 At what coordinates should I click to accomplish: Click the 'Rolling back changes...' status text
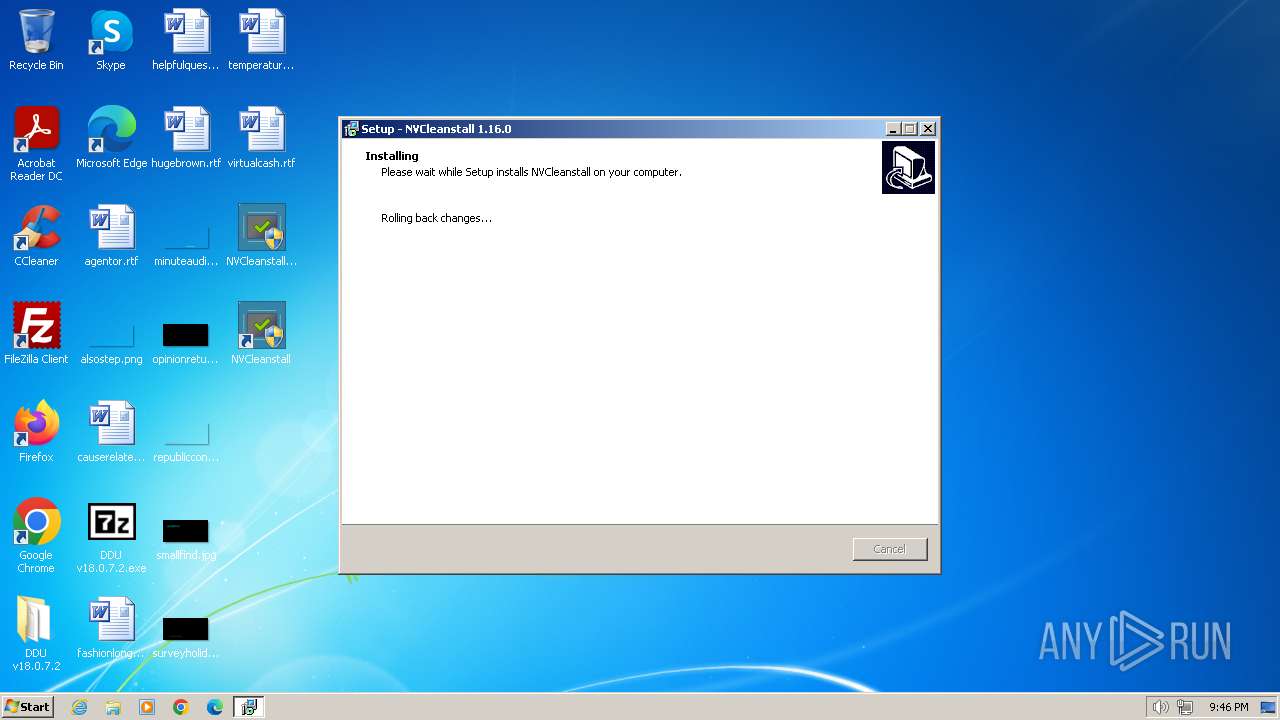pyautogui.click(x=436, y=218)
